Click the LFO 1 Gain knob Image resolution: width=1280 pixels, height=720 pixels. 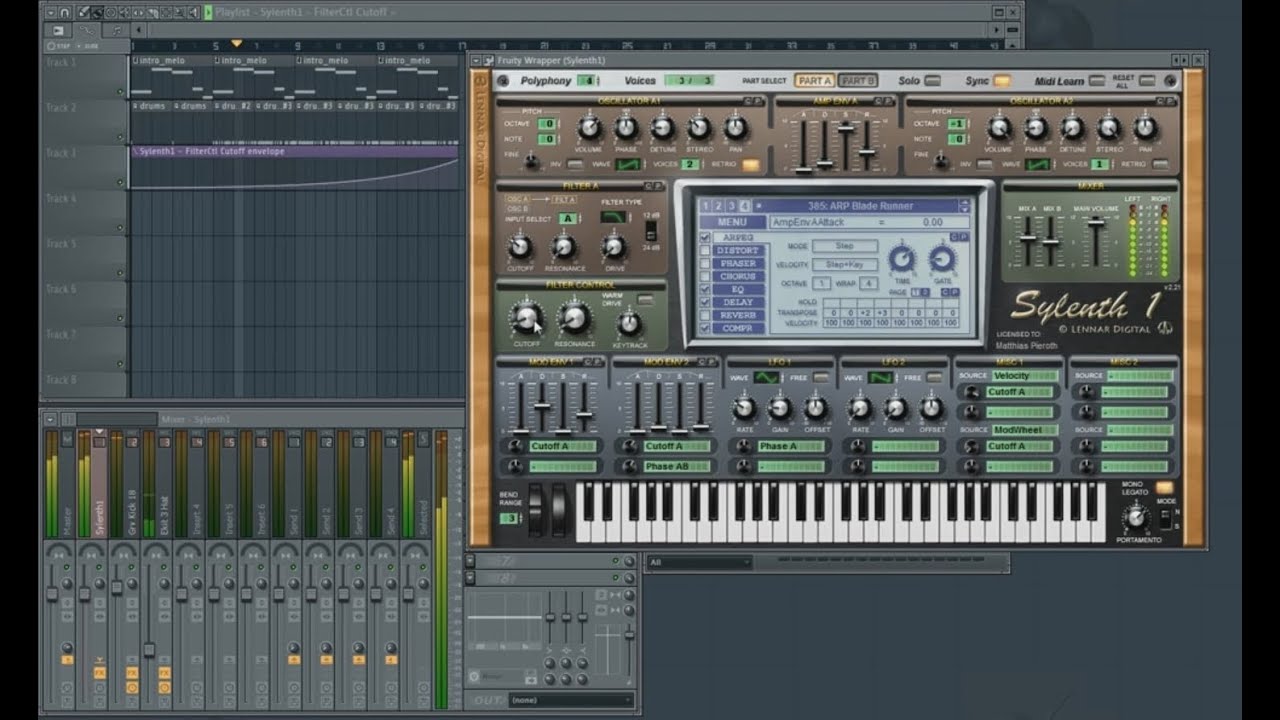tap(780, 408)
